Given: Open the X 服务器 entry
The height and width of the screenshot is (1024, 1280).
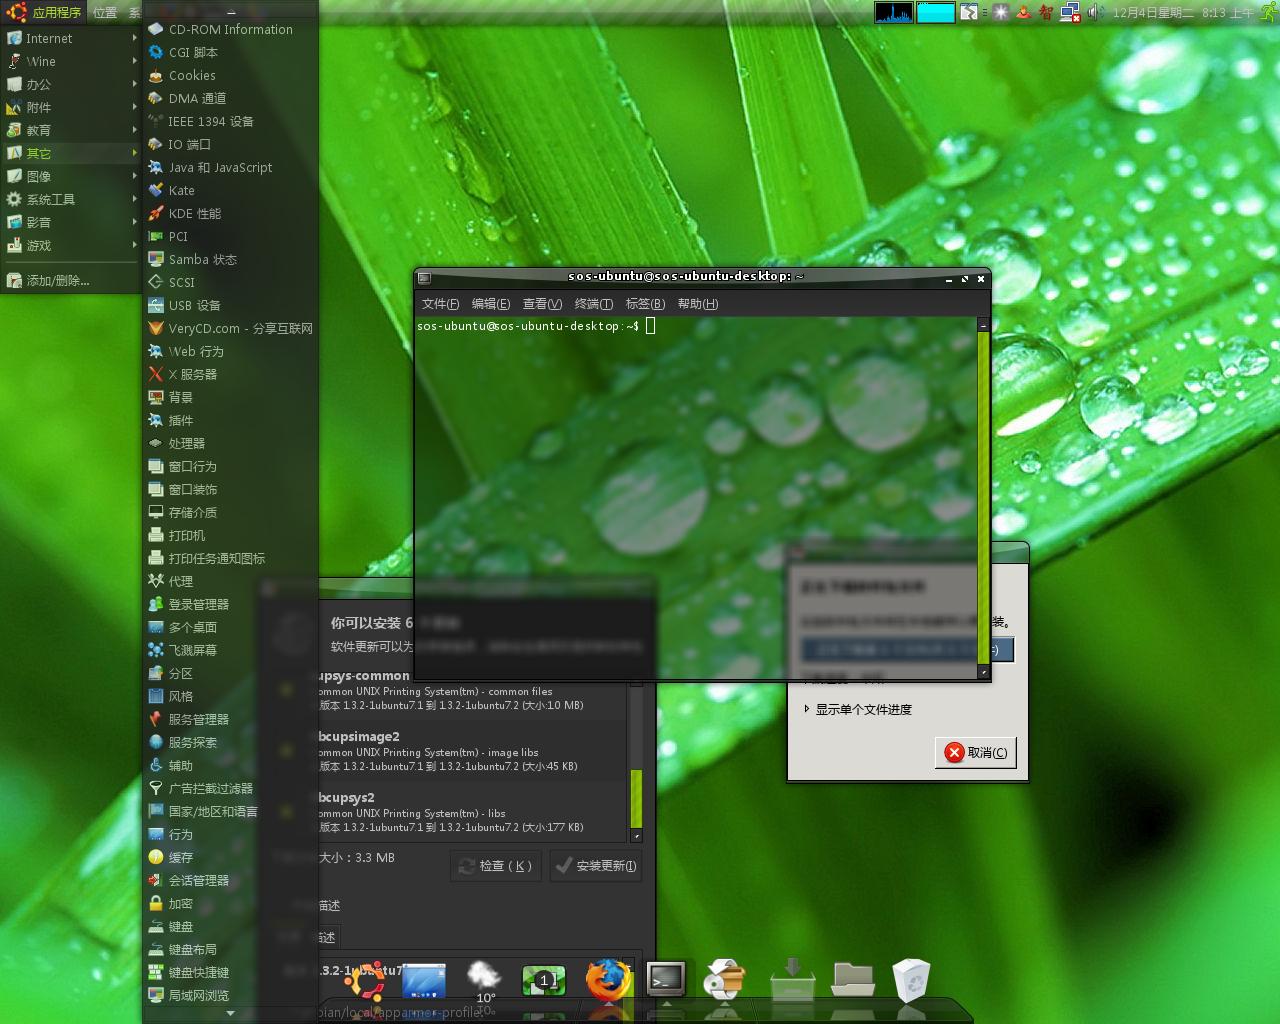Looking at the screenshot, I should pyautogui.click(x=230, y=374).
